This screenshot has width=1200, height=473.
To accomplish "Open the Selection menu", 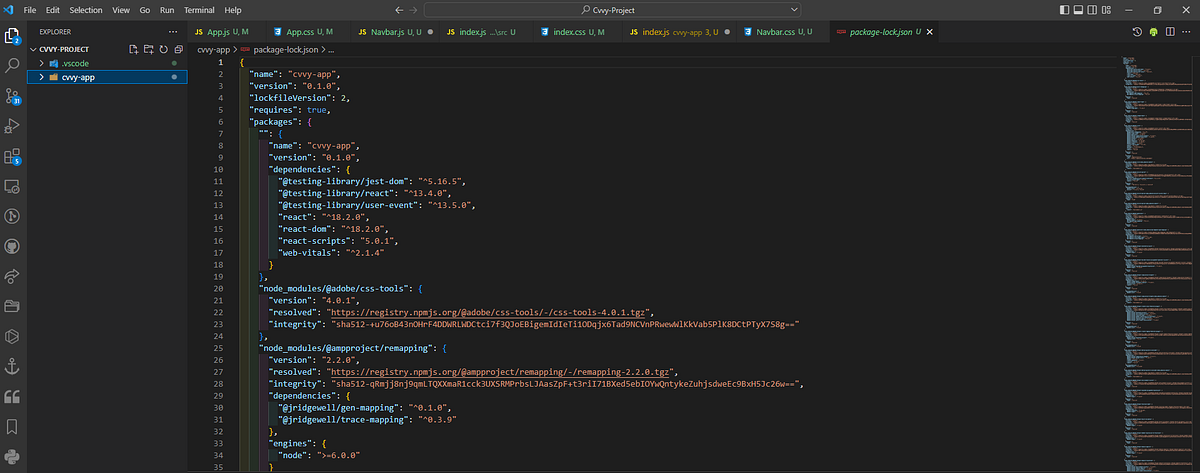I will pyautogui.click(x=86, y=9).
